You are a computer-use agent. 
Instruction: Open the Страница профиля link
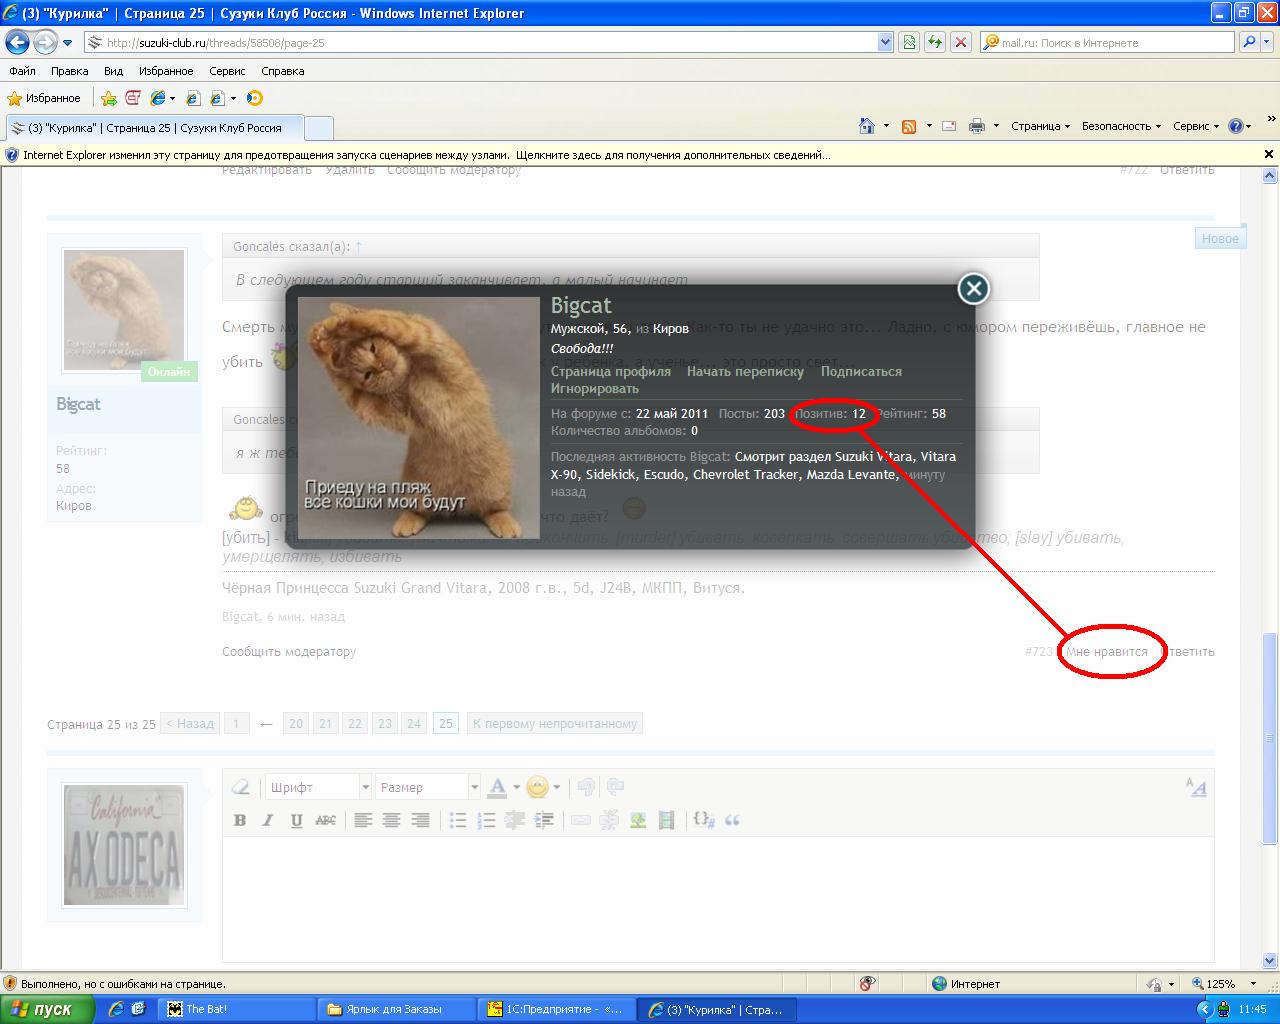(610, 371)
